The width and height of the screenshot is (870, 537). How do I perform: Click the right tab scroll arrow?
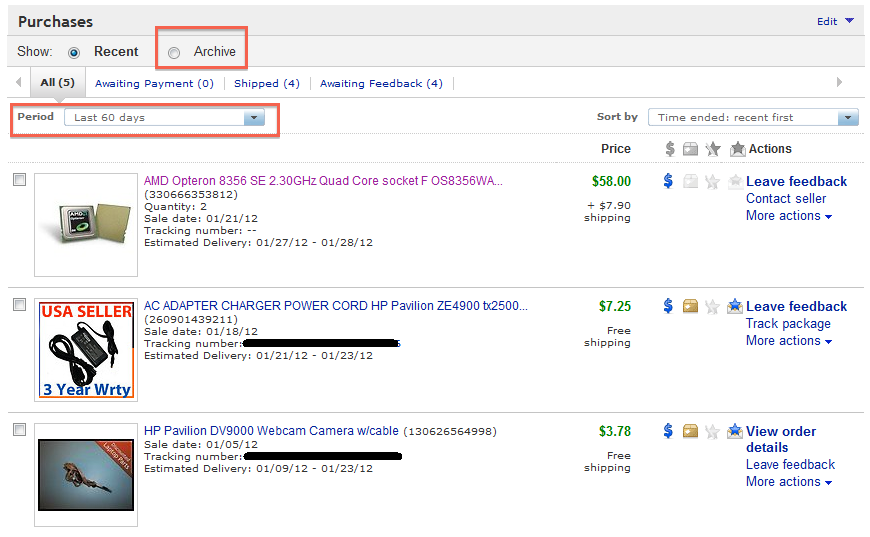(839, 83)
